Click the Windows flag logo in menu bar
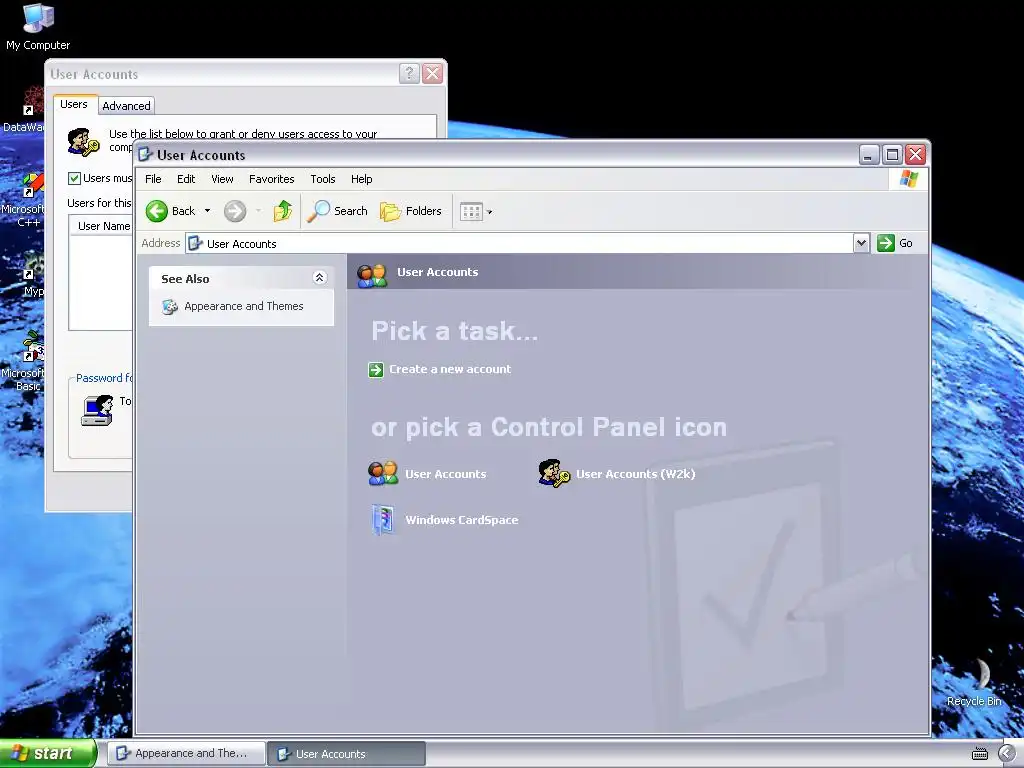 [x=908, y=179]
